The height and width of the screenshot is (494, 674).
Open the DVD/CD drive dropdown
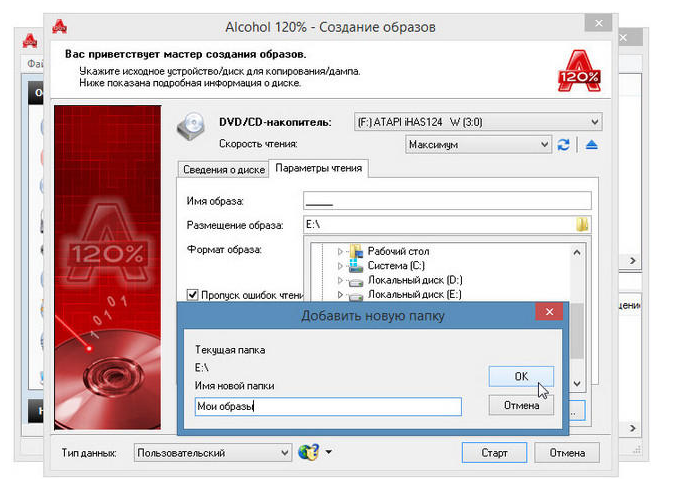[x=594, y=122]
